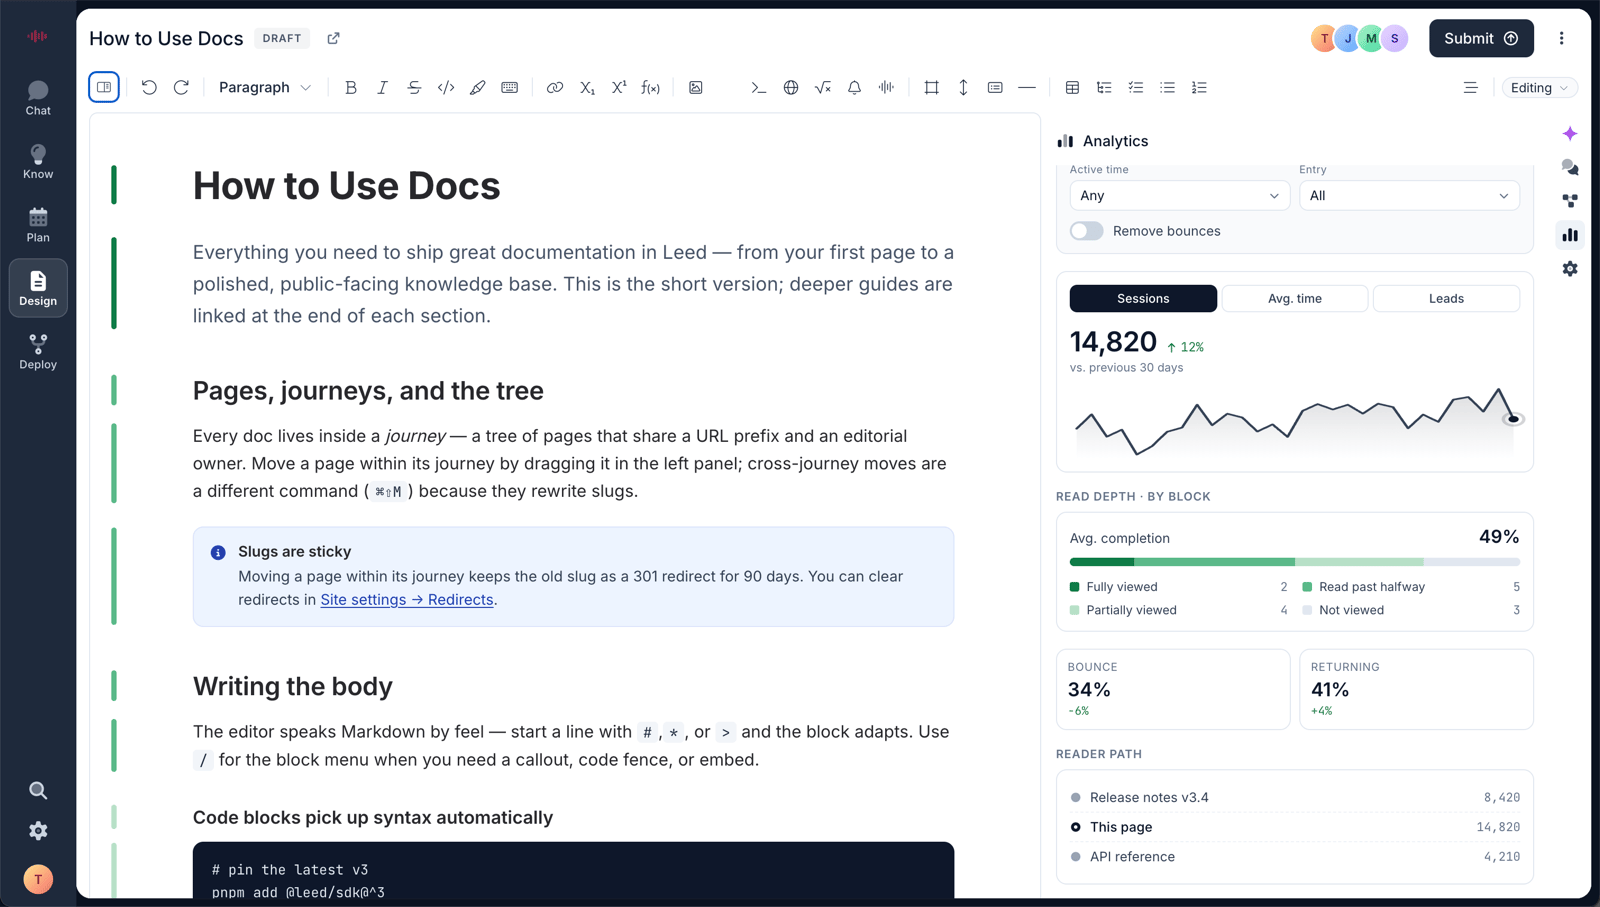
Task: Redo the last edit
Action: pos(181,87)
